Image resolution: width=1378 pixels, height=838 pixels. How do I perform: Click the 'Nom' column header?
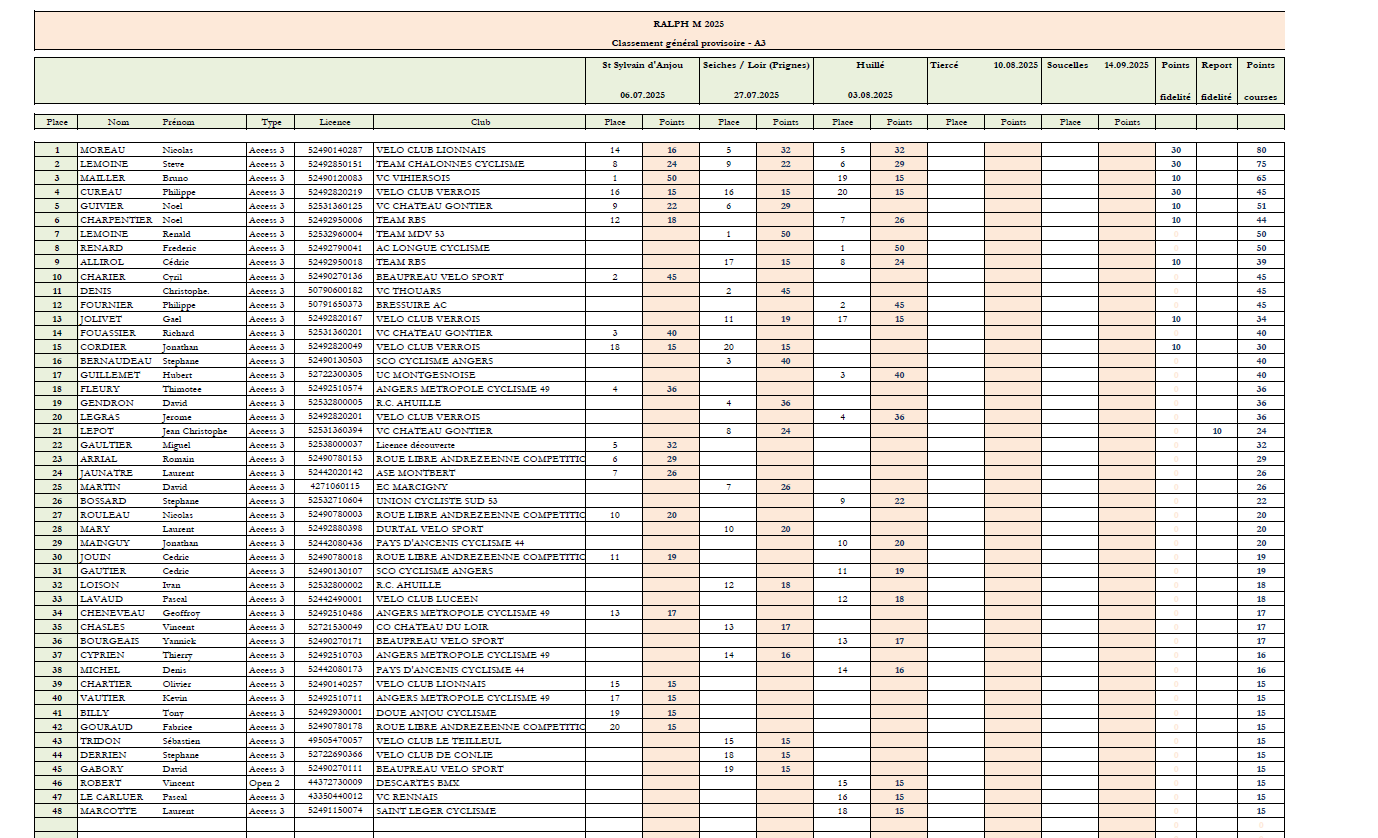click(118, 122)
